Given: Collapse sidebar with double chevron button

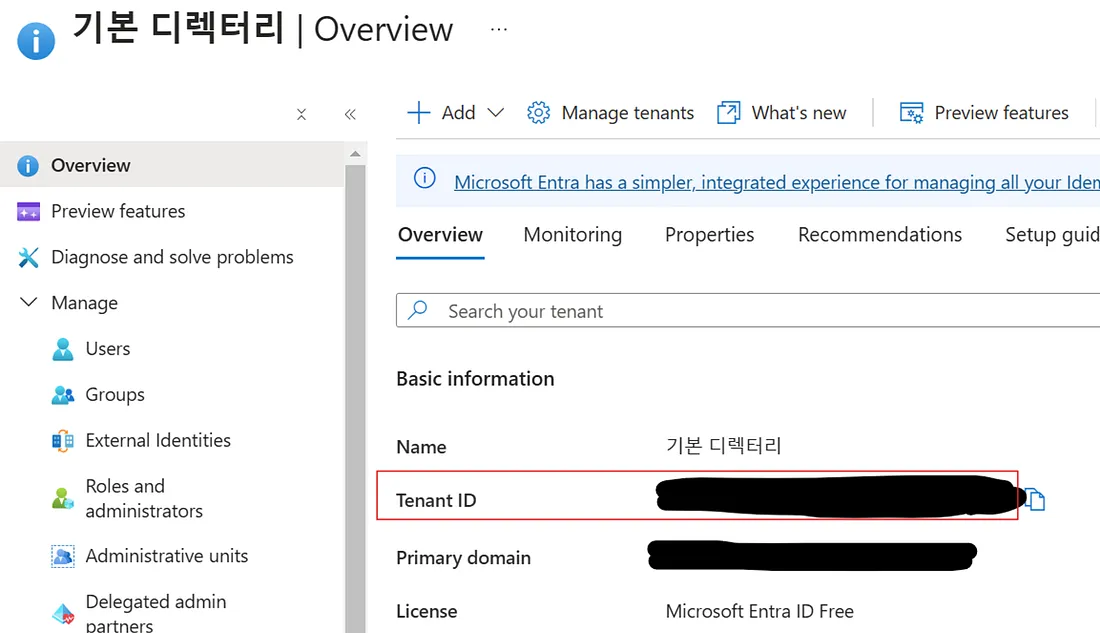Looking at the screenshot, I should 350,114.
